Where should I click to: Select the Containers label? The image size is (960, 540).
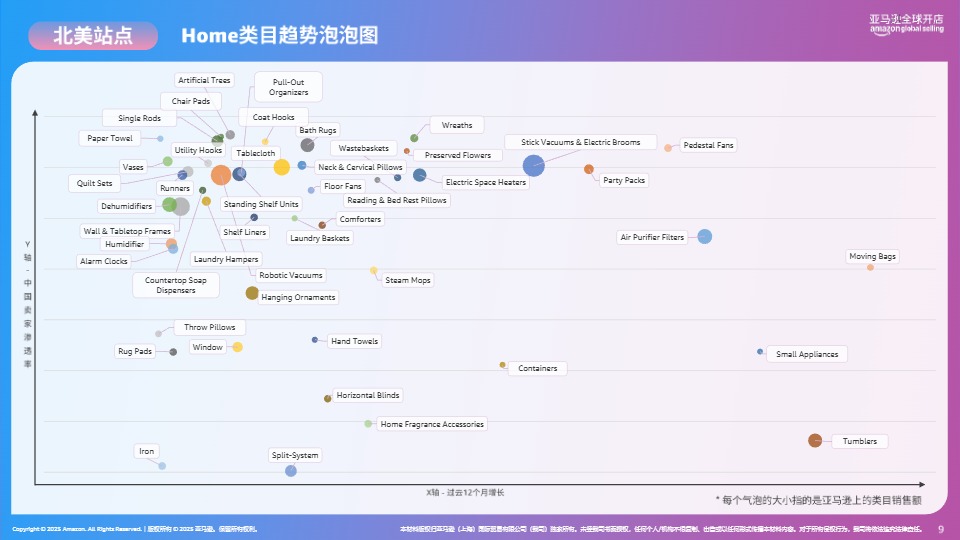[538, 368]
